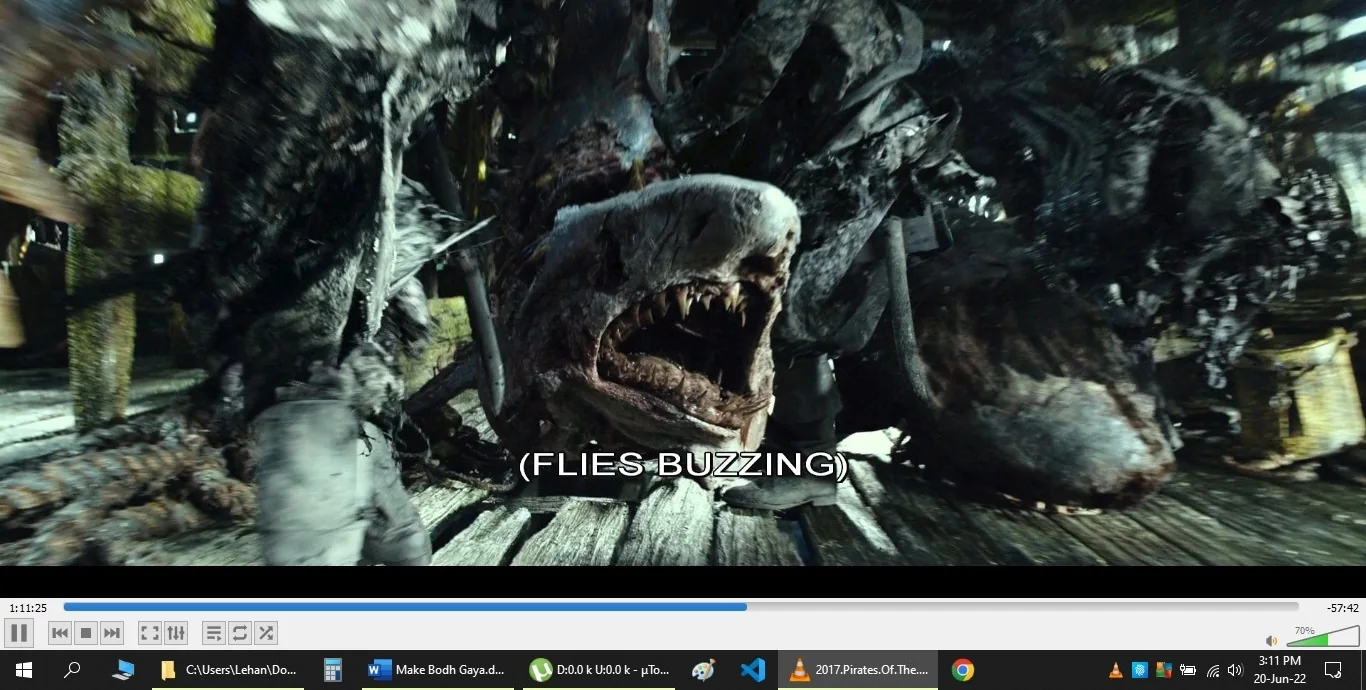
Task: Switch to the µTorrent window in the taskbar
Action: tap(599, 670)
